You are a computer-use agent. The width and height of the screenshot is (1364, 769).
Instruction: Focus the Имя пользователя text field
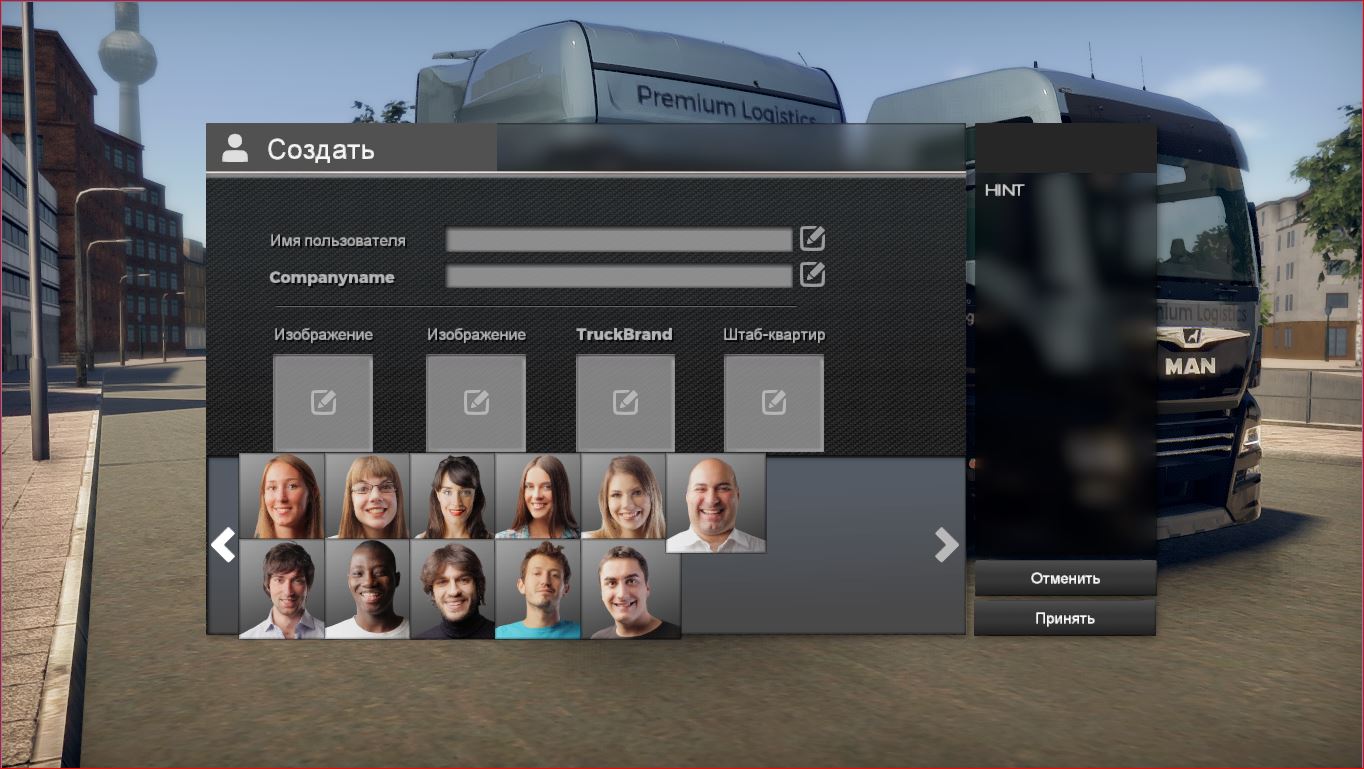click(x=618, y=240)
